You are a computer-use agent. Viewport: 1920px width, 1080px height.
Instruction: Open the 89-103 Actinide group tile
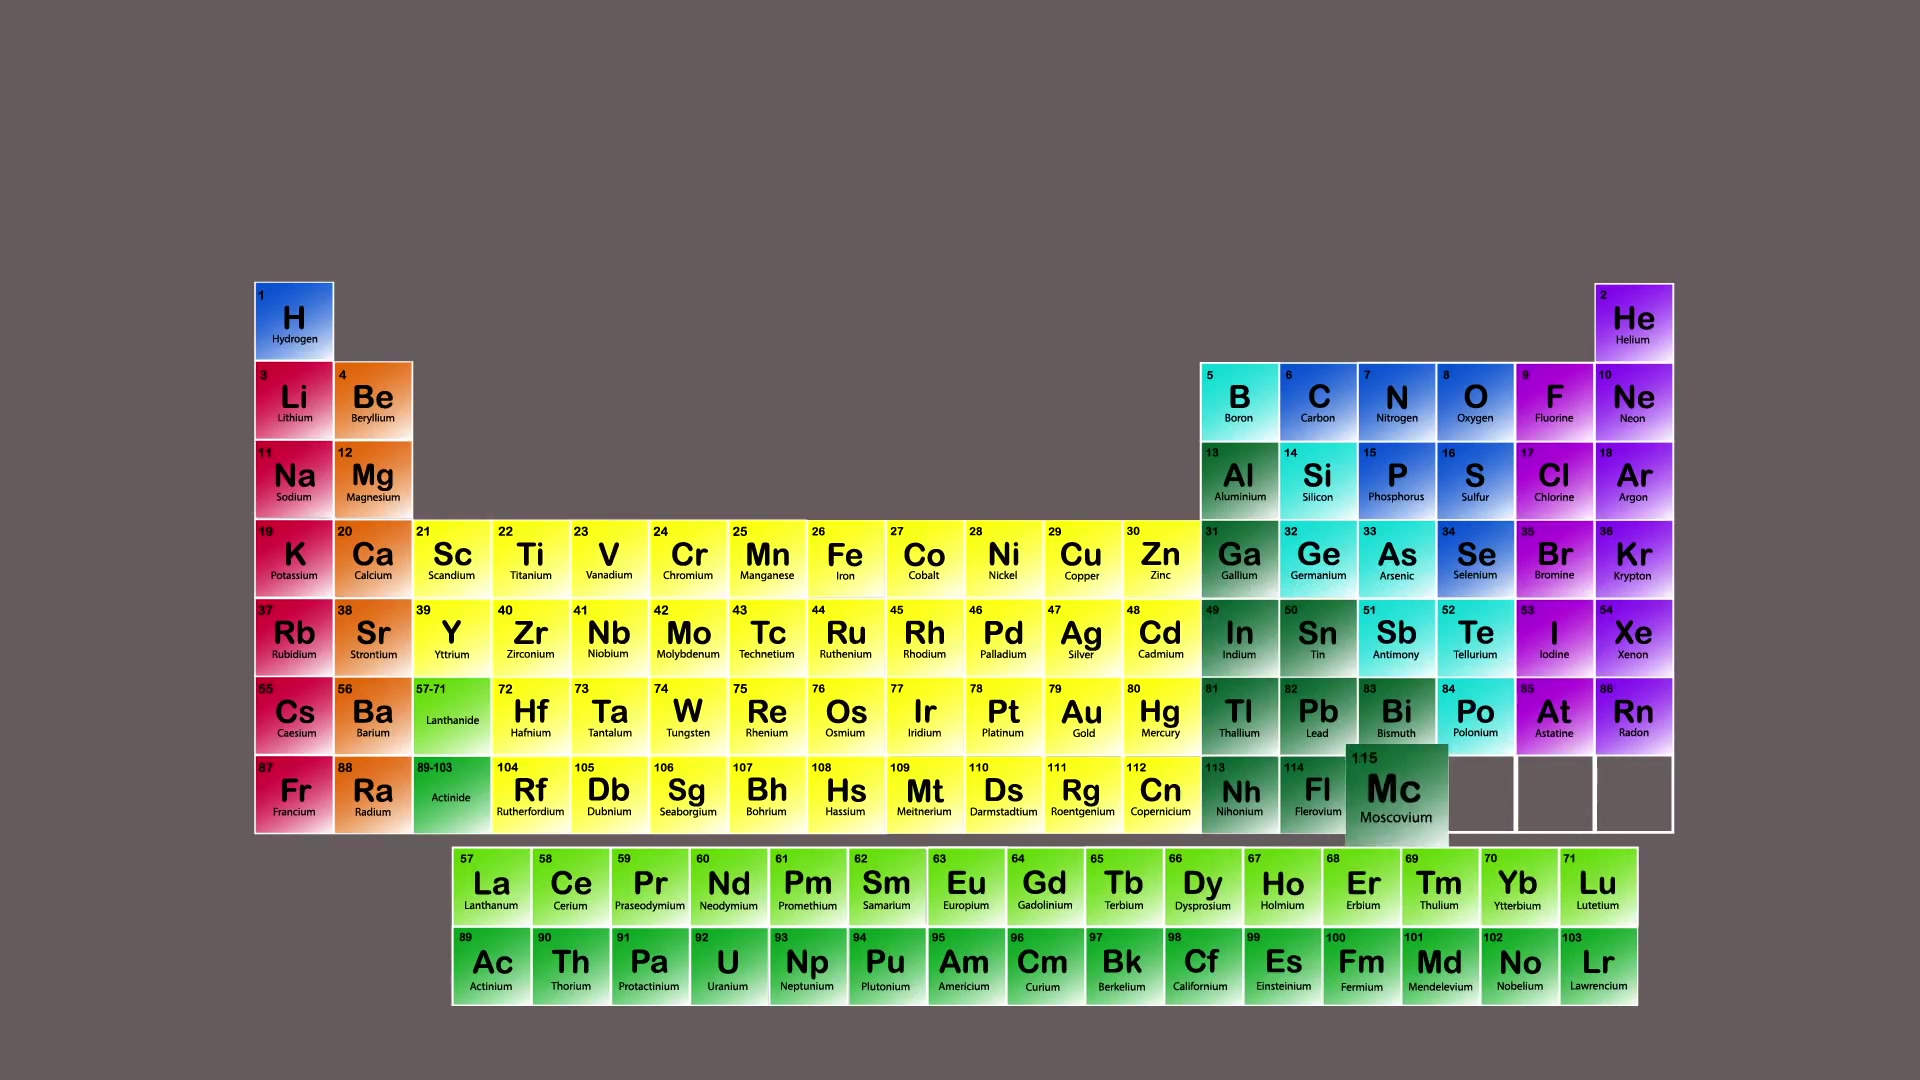click(x=452, y=795)
